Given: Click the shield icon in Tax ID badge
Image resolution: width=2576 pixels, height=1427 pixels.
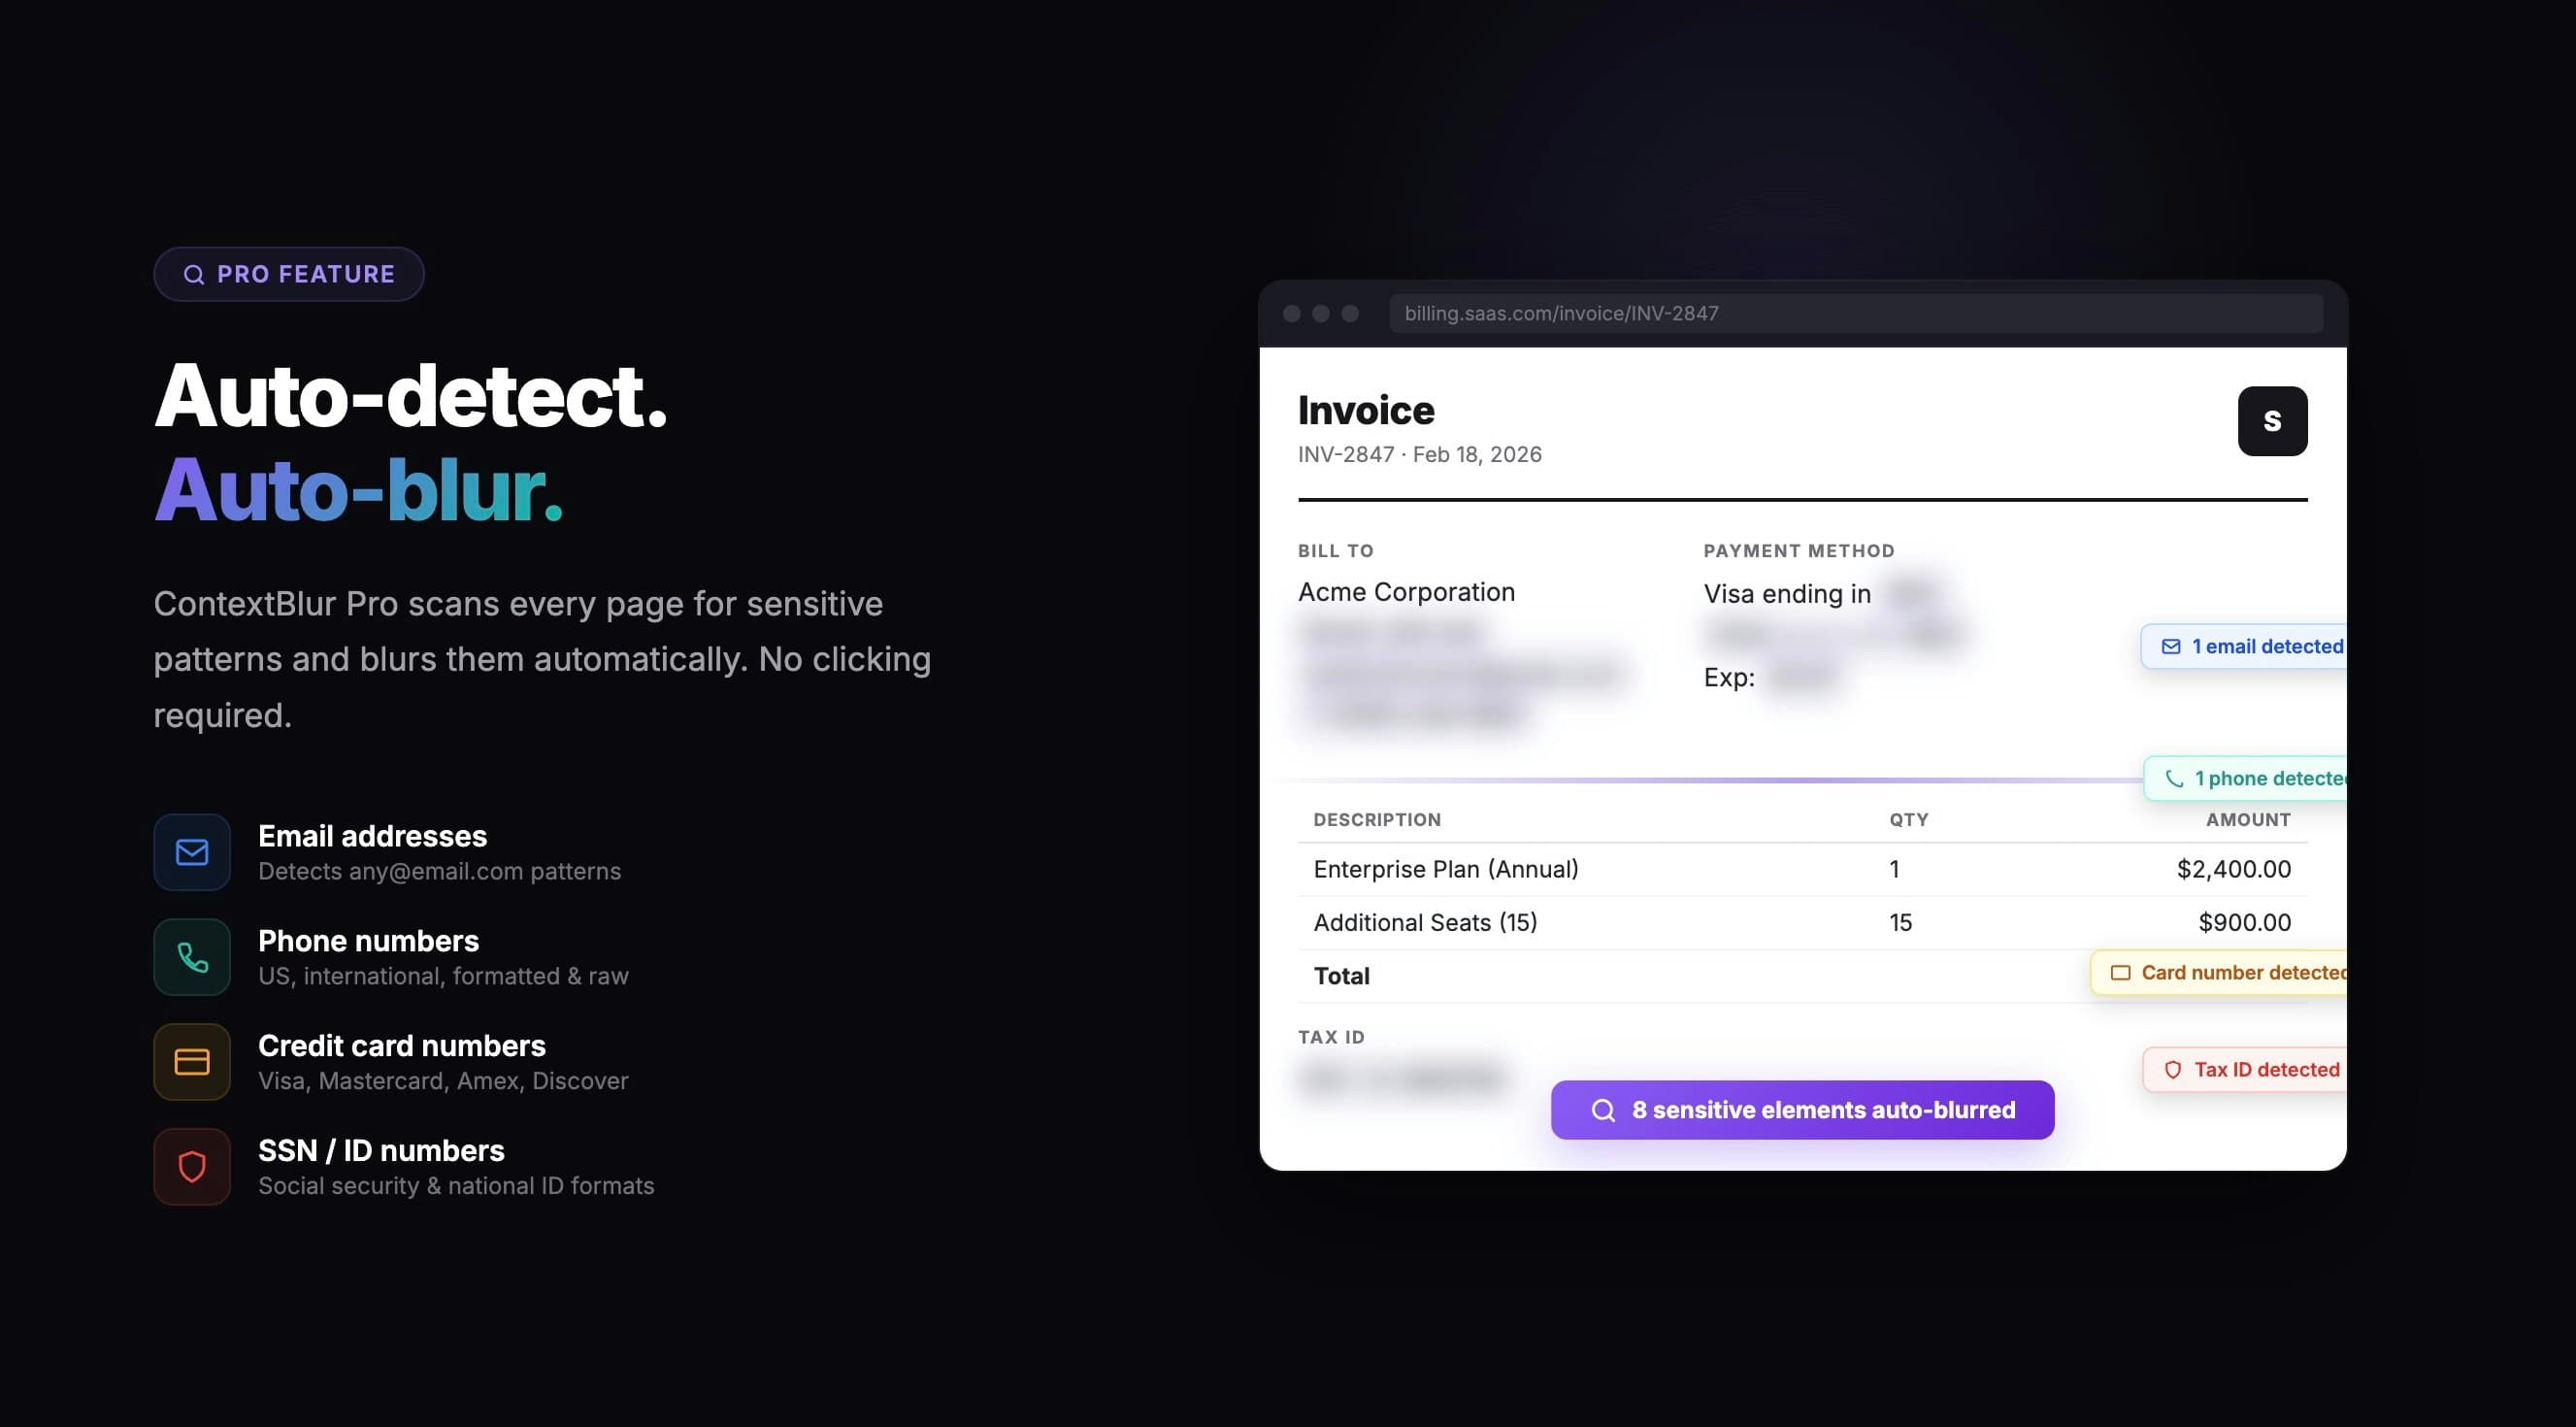Looking at the screenshot, I should [x=2172, y=1070].
